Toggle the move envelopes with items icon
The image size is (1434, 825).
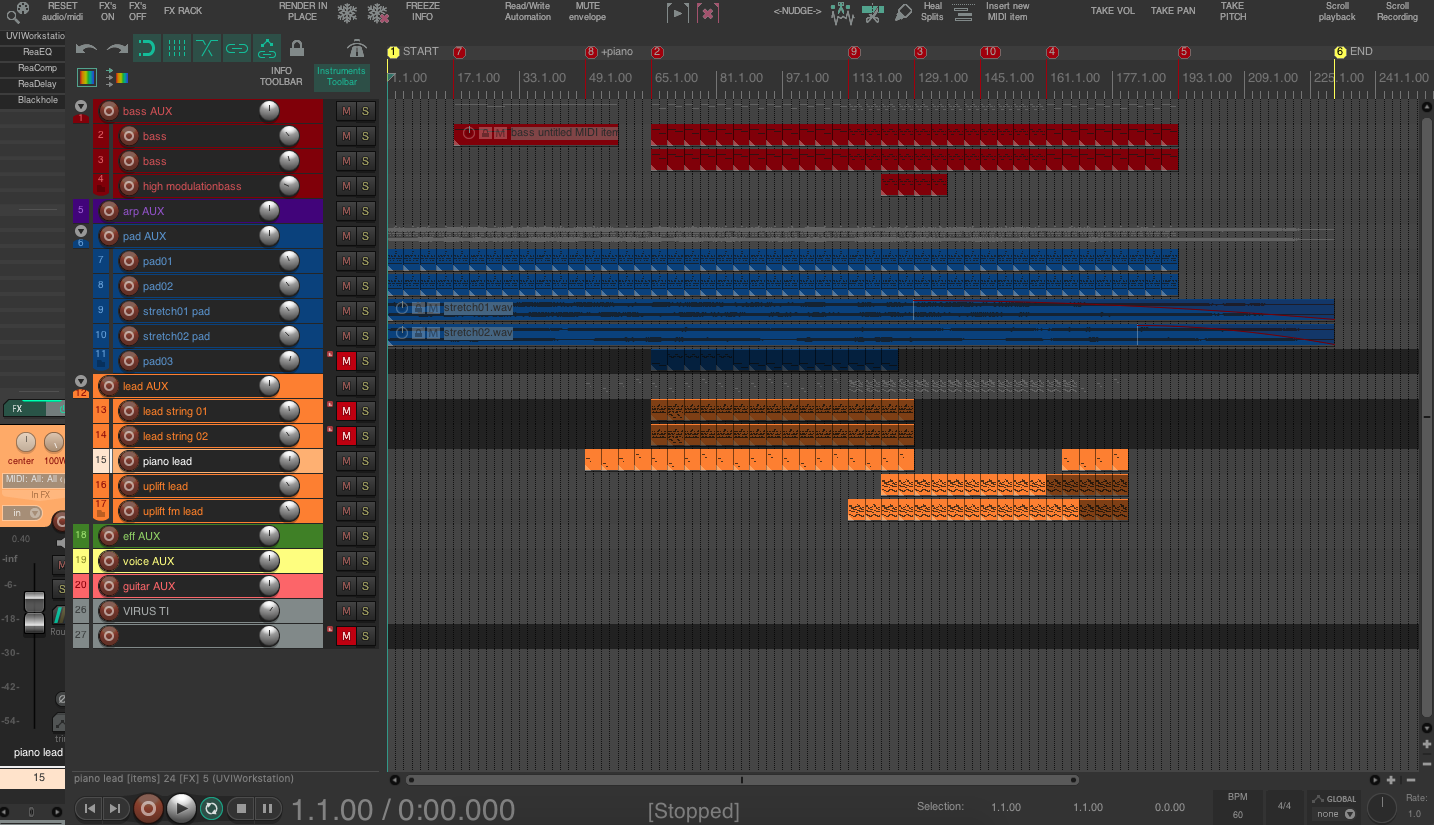tap(267, 47)
